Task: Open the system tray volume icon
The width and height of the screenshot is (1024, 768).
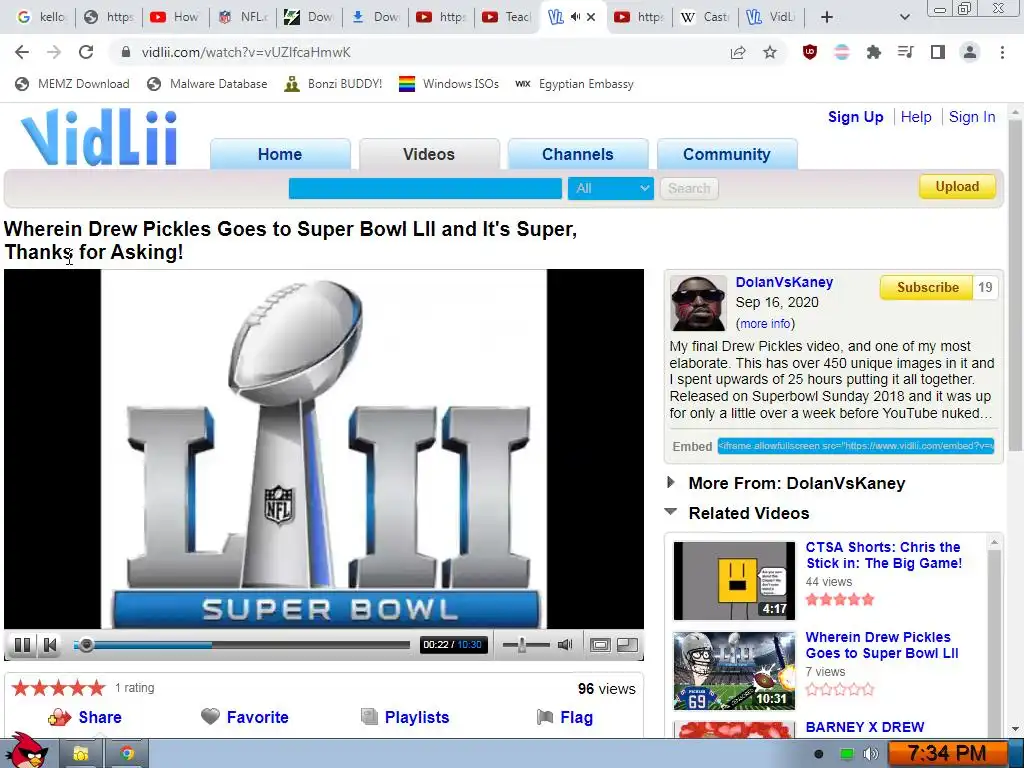Action: pyautogui.click(x=871, y=754)
